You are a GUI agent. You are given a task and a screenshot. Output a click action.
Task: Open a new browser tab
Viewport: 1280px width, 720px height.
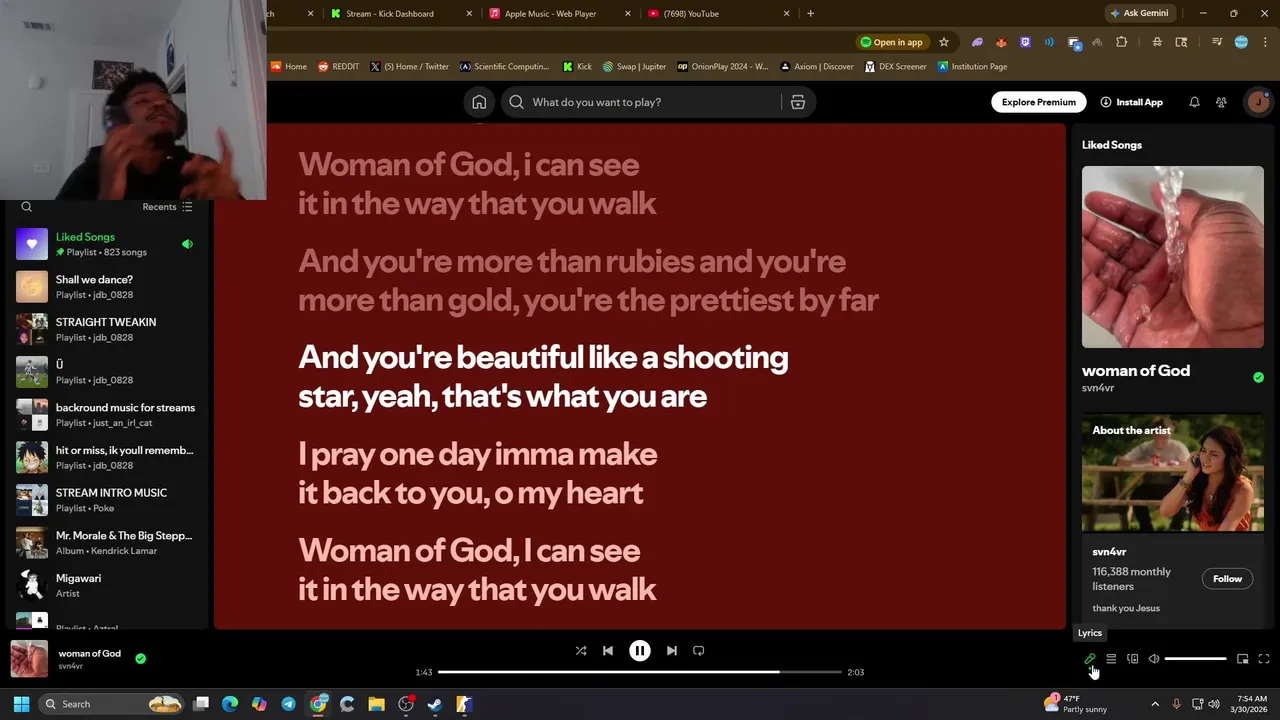pyautogui.click(x=810, y=14)
